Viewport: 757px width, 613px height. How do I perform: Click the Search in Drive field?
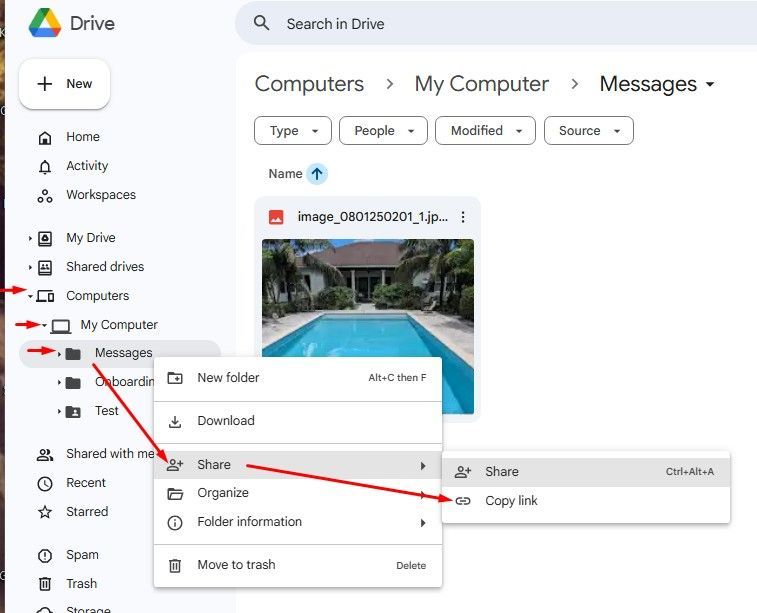(x=497, y=23)
